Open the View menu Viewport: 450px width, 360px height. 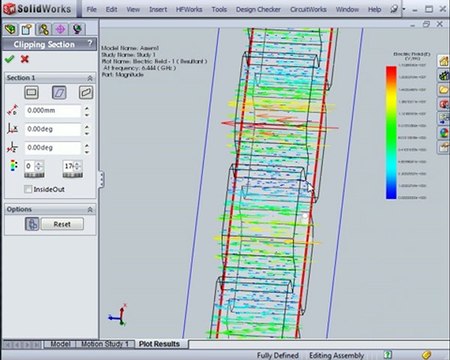point(133,10)
